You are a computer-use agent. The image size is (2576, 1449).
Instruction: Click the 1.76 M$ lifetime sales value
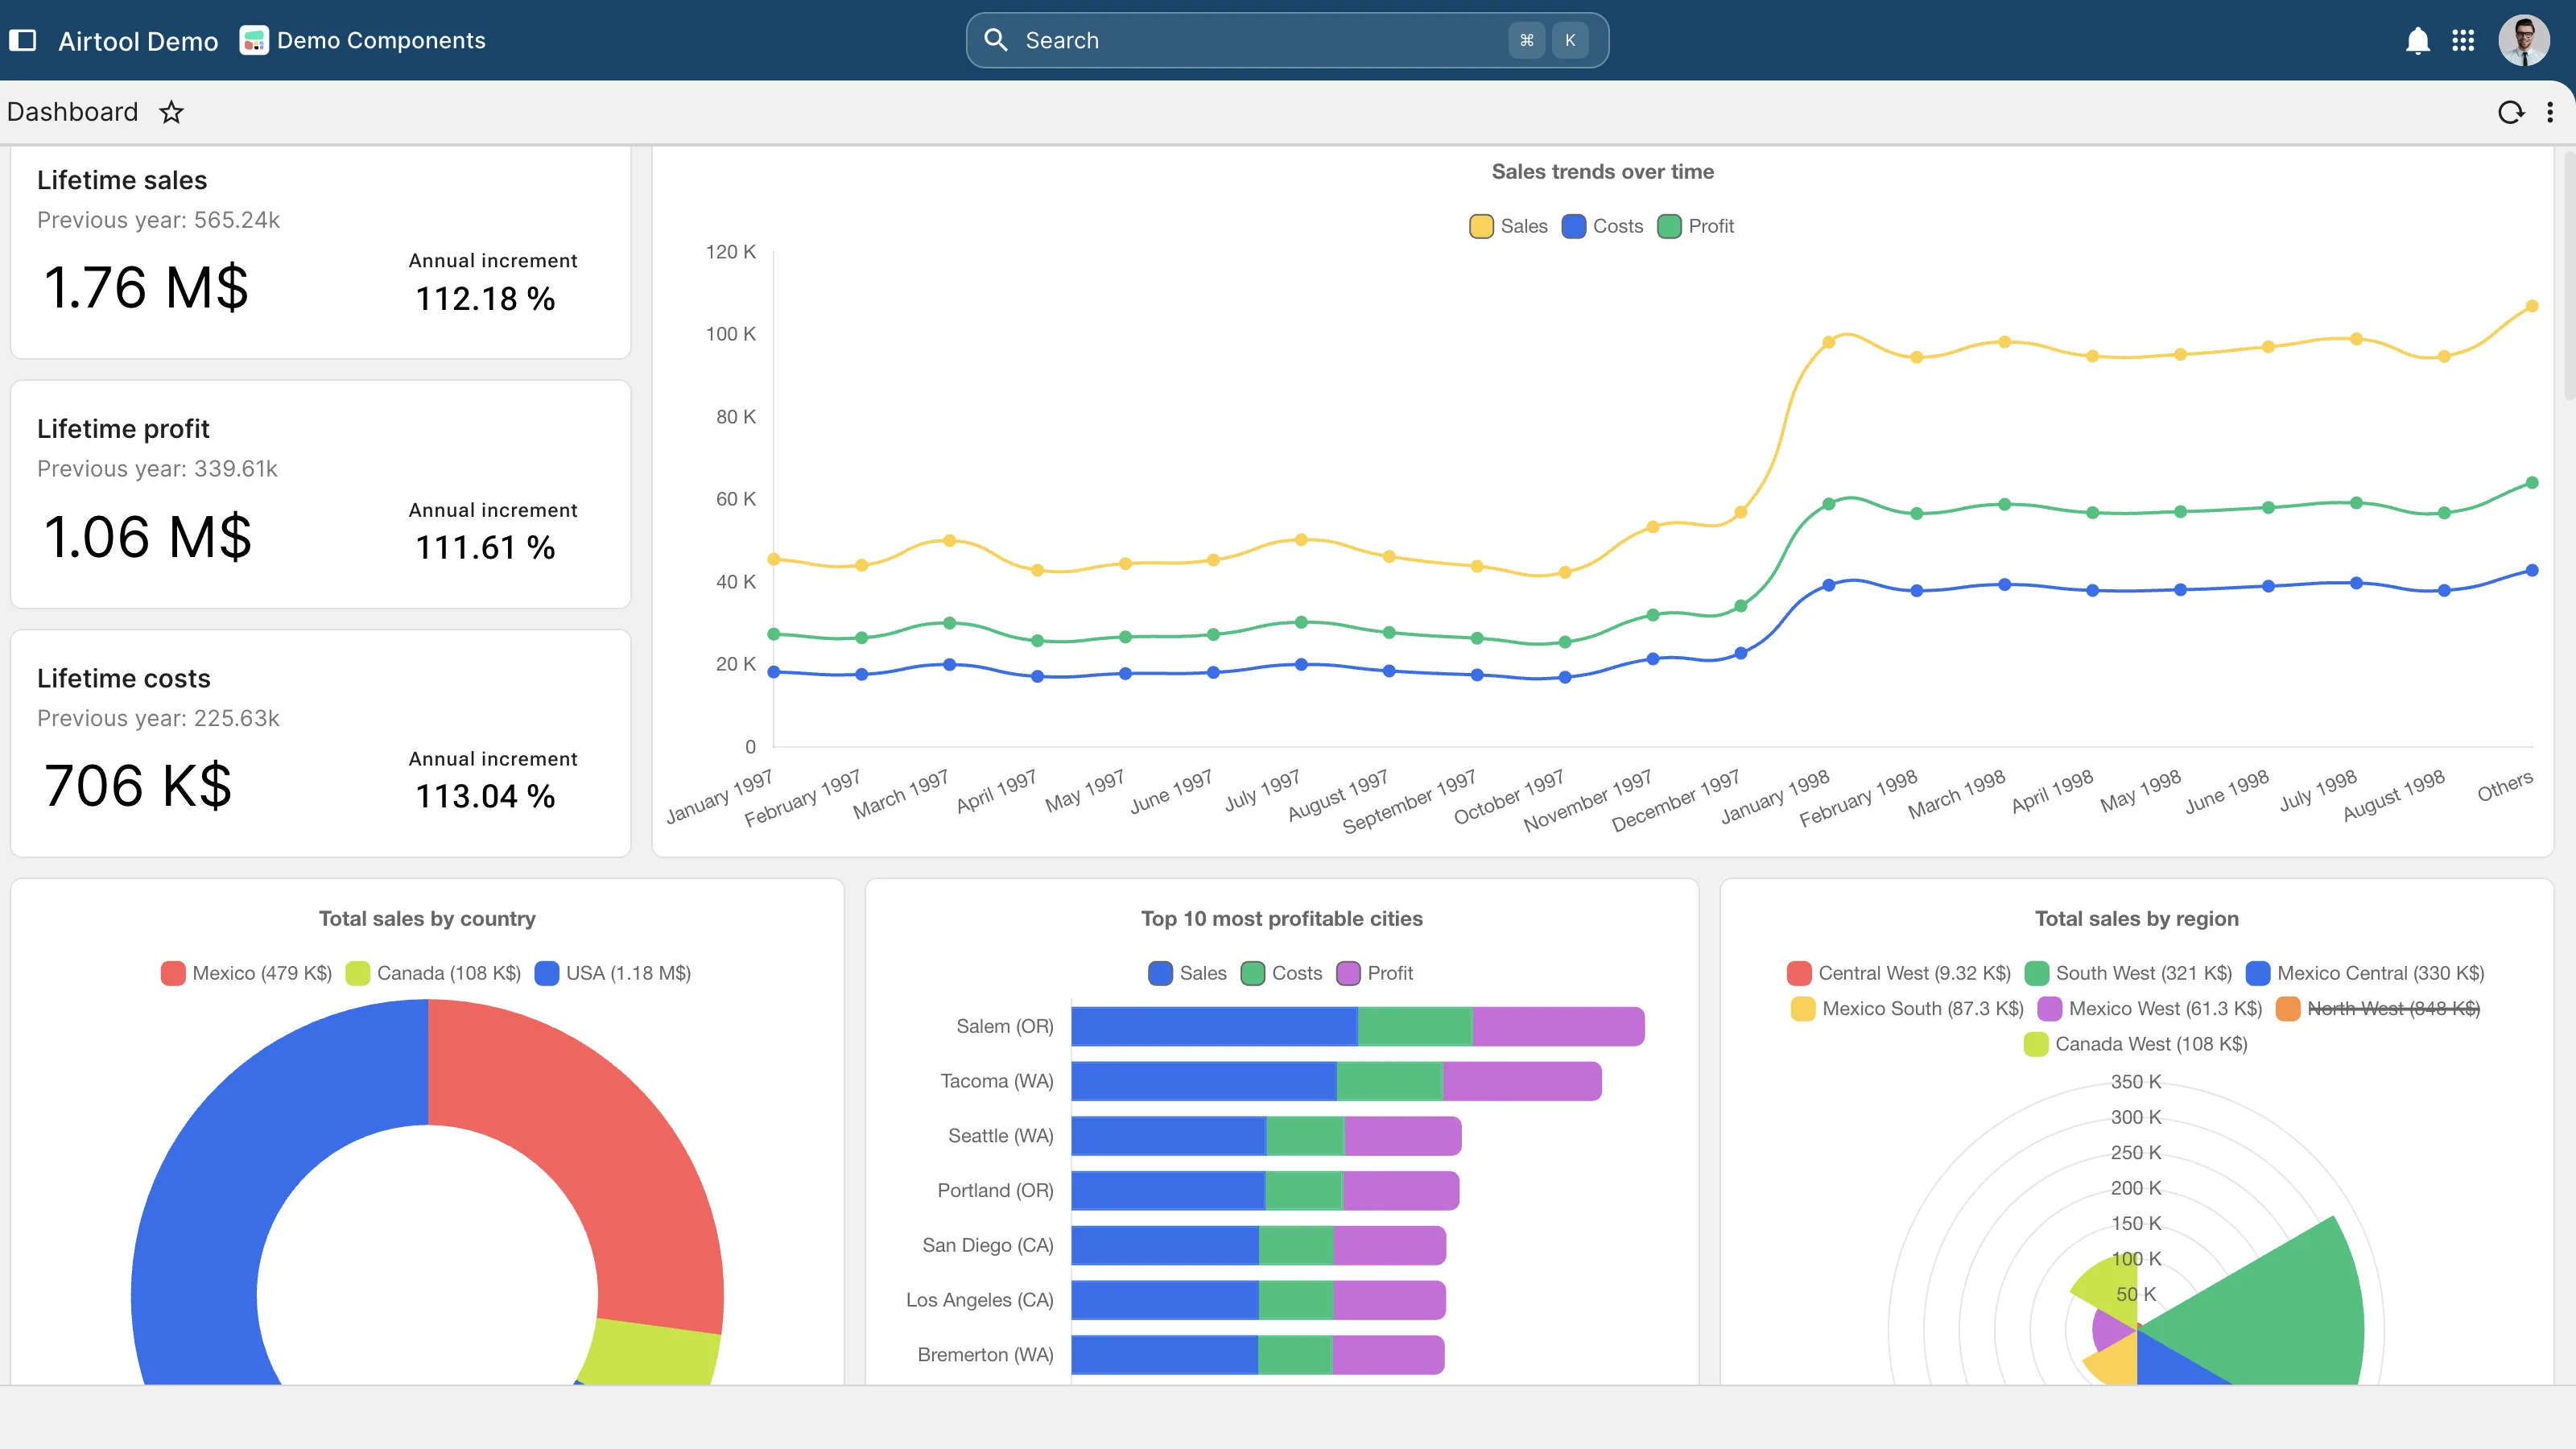click(x=146, y=288)
